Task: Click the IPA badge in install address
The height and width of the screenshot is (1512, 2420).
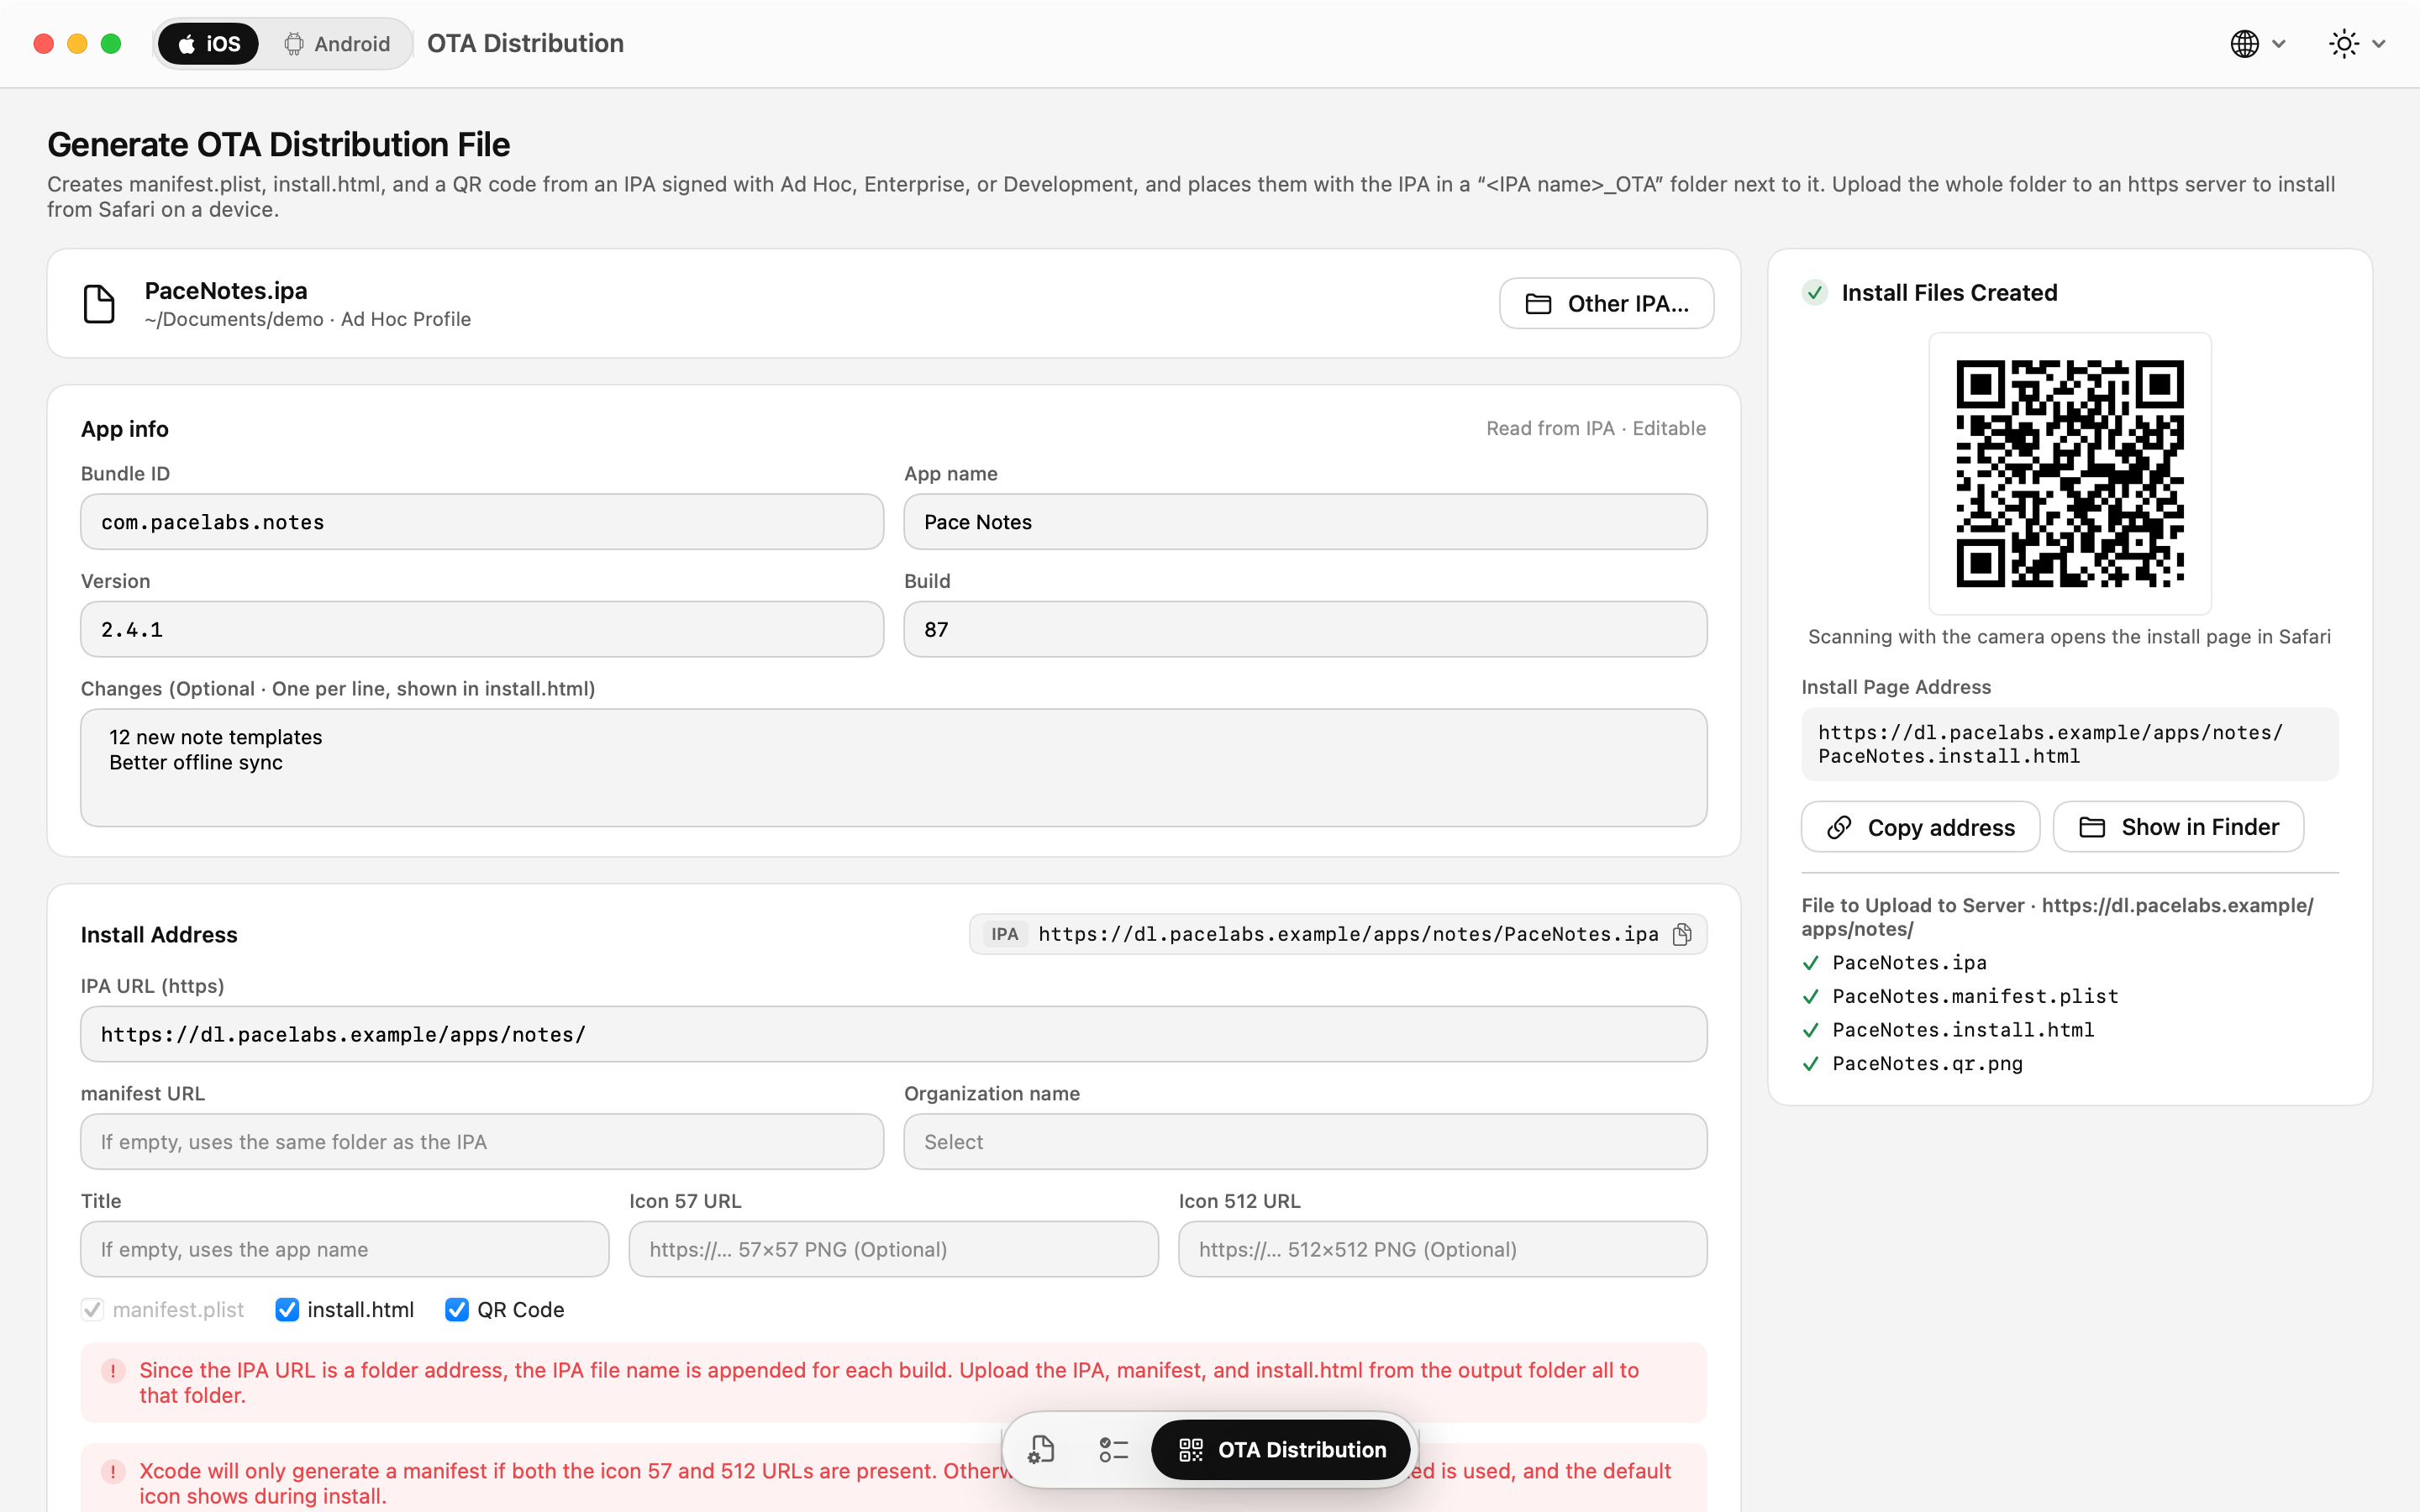Action: point(1004,934)
